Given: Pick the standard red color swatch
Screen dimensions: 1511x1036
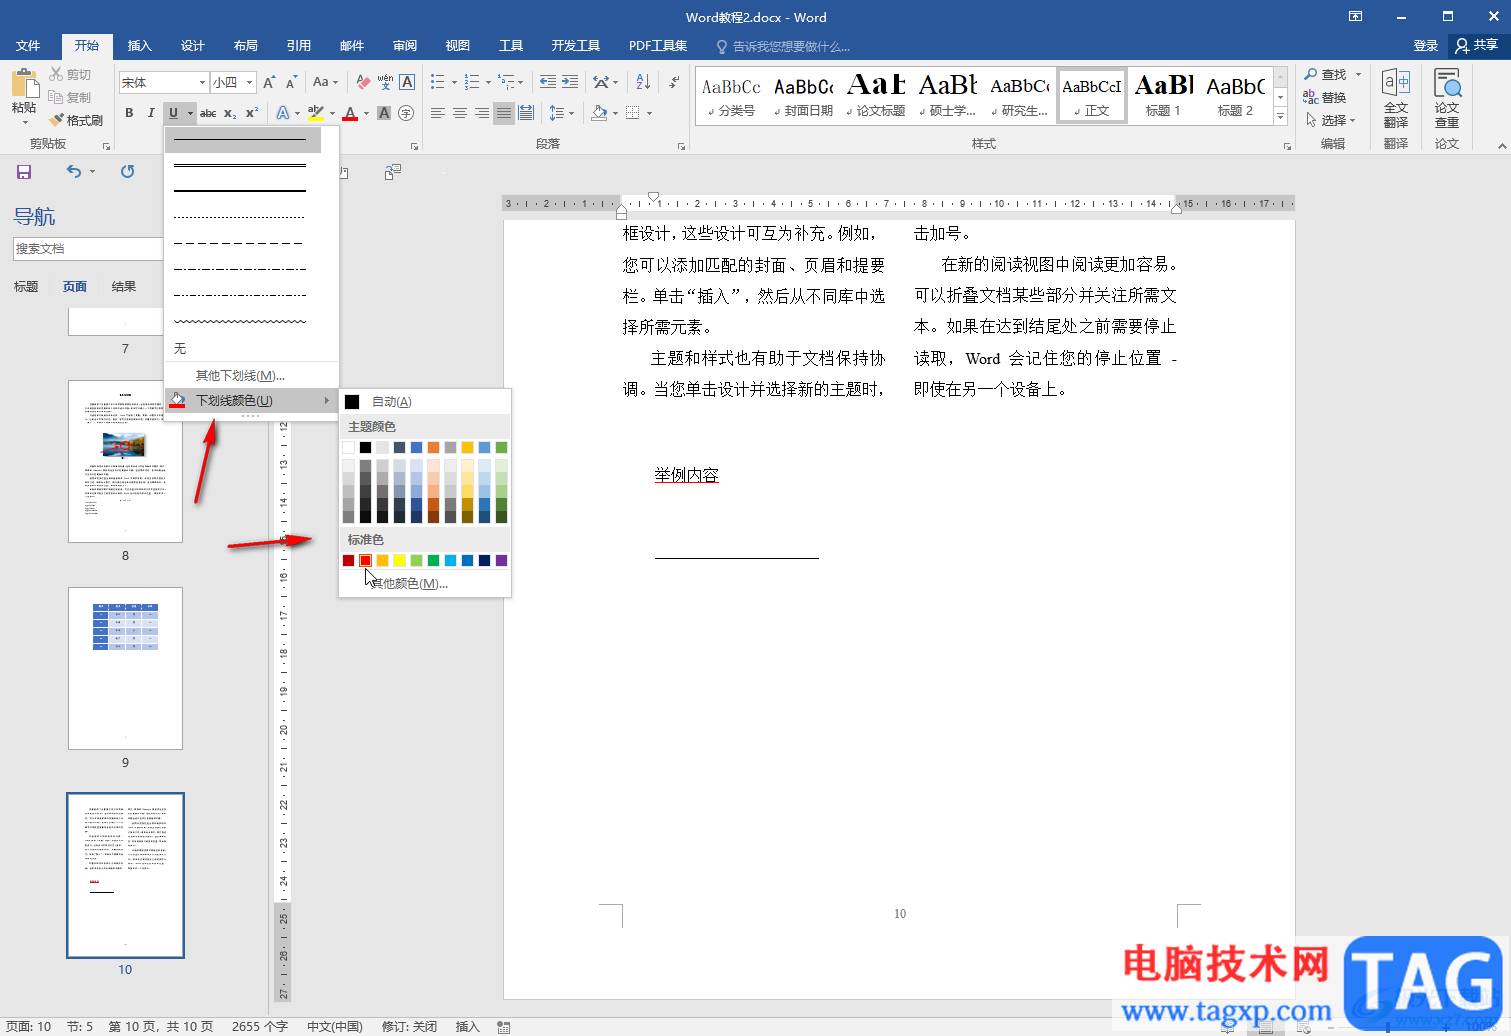Looking at the screenshot, I should (366, 560).
